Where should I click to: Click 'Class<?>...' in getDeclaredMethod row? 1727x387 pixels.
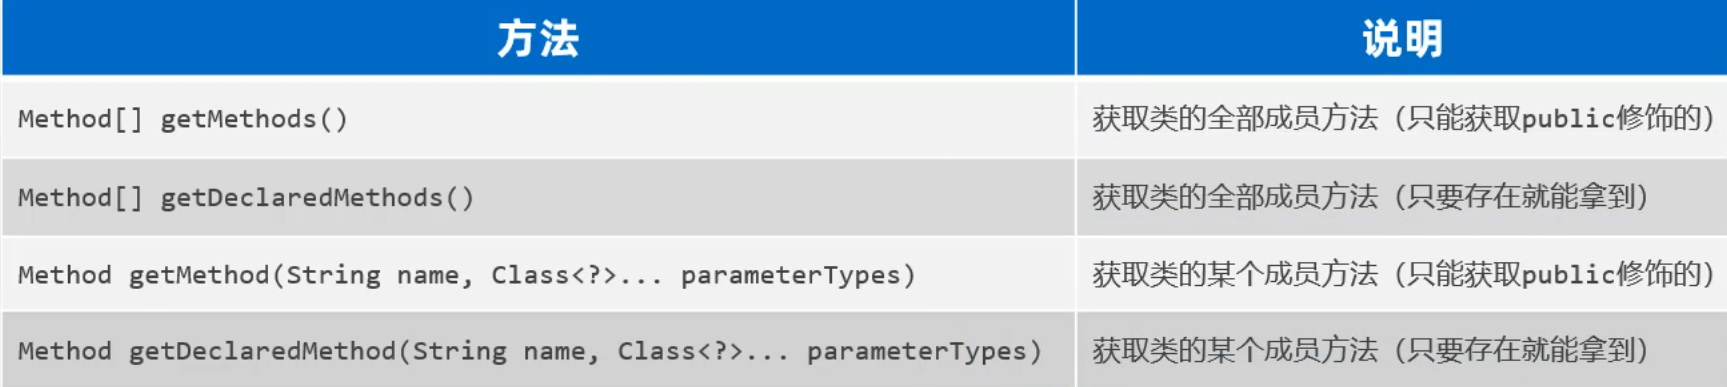(703, 351)
